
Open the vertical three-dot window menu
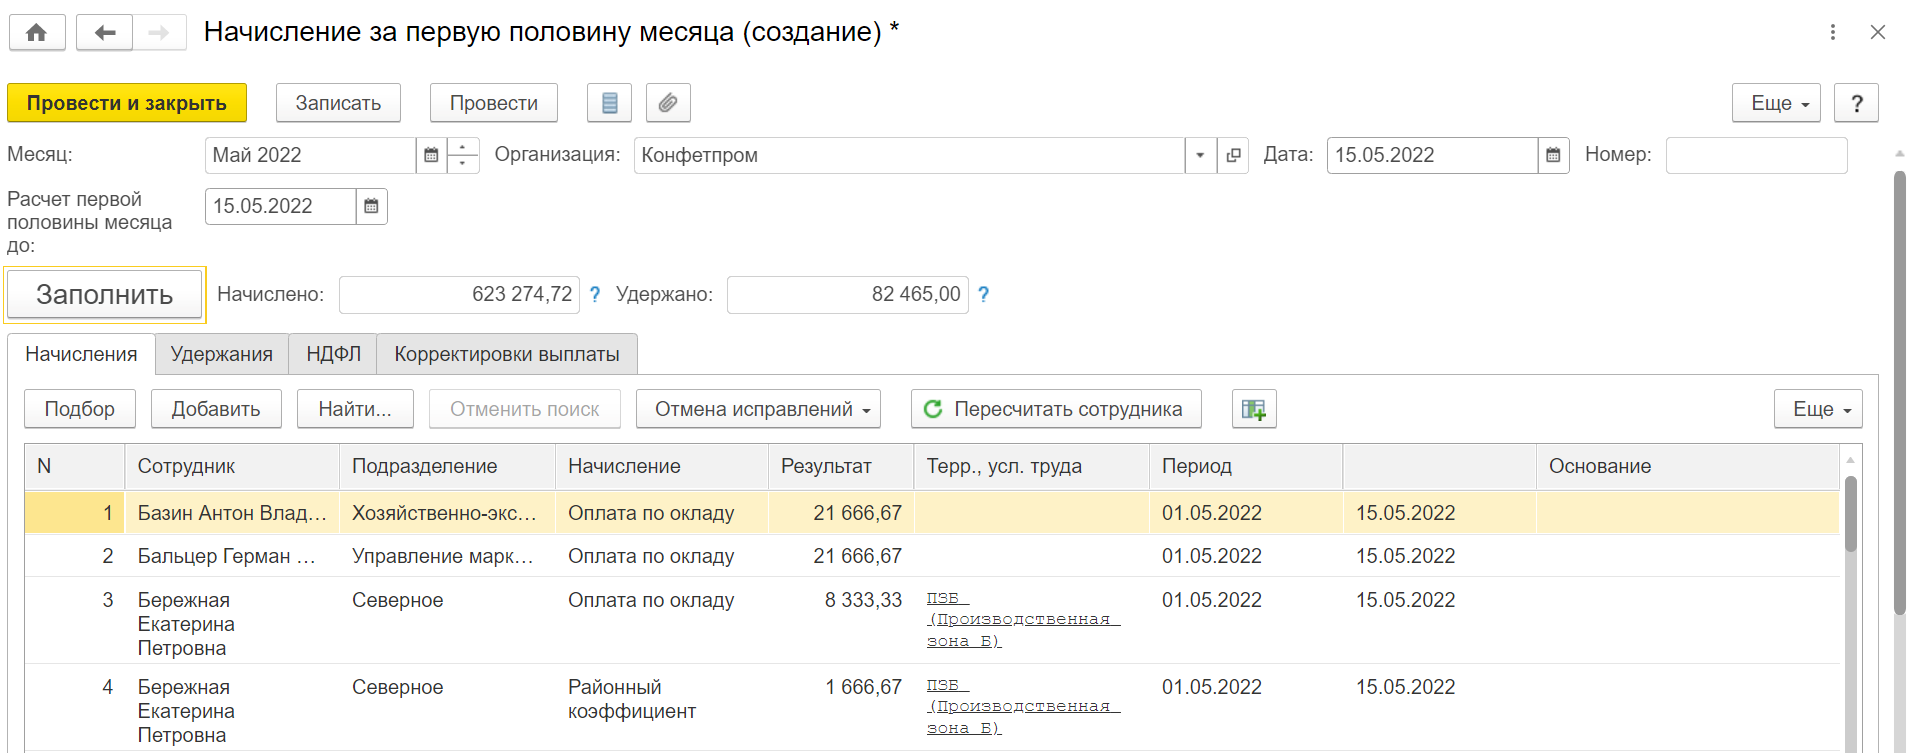coord(1833,32)
